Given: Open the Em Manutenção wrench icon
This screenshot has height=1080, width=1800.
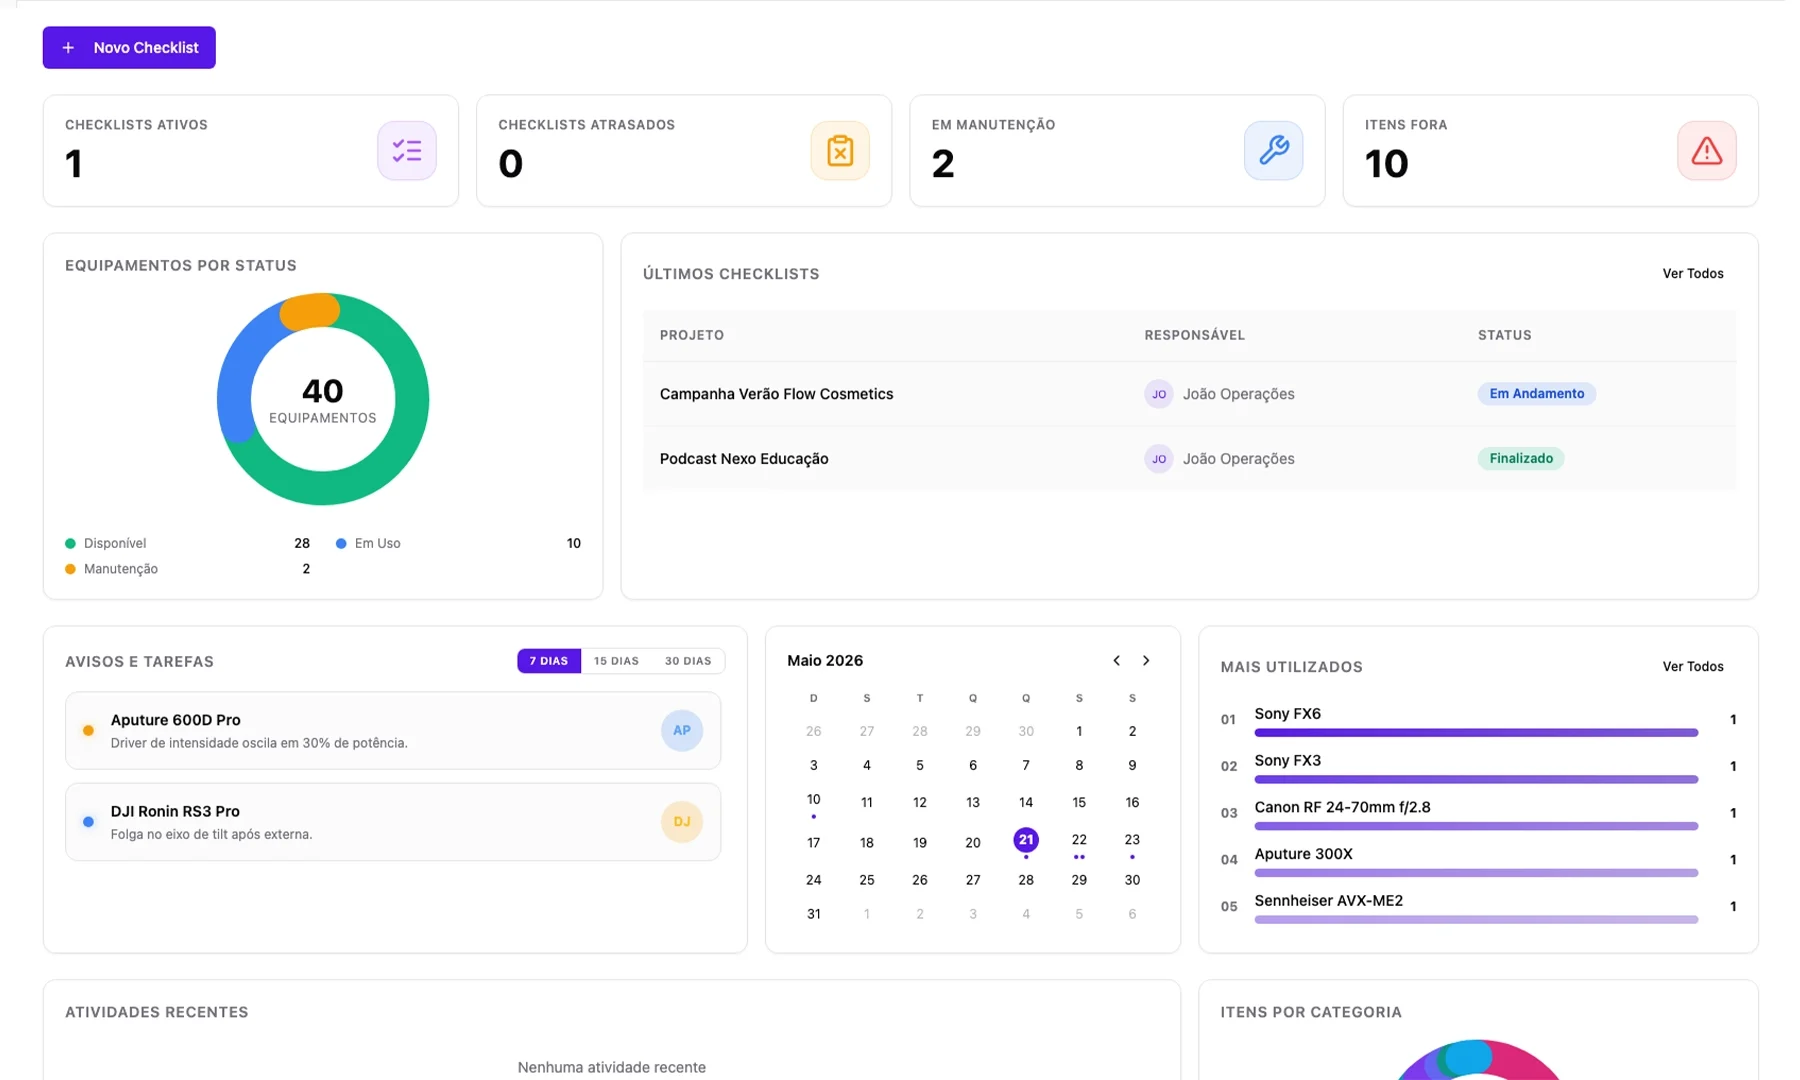Looking at the screenshot, I should pos(1273,151).
